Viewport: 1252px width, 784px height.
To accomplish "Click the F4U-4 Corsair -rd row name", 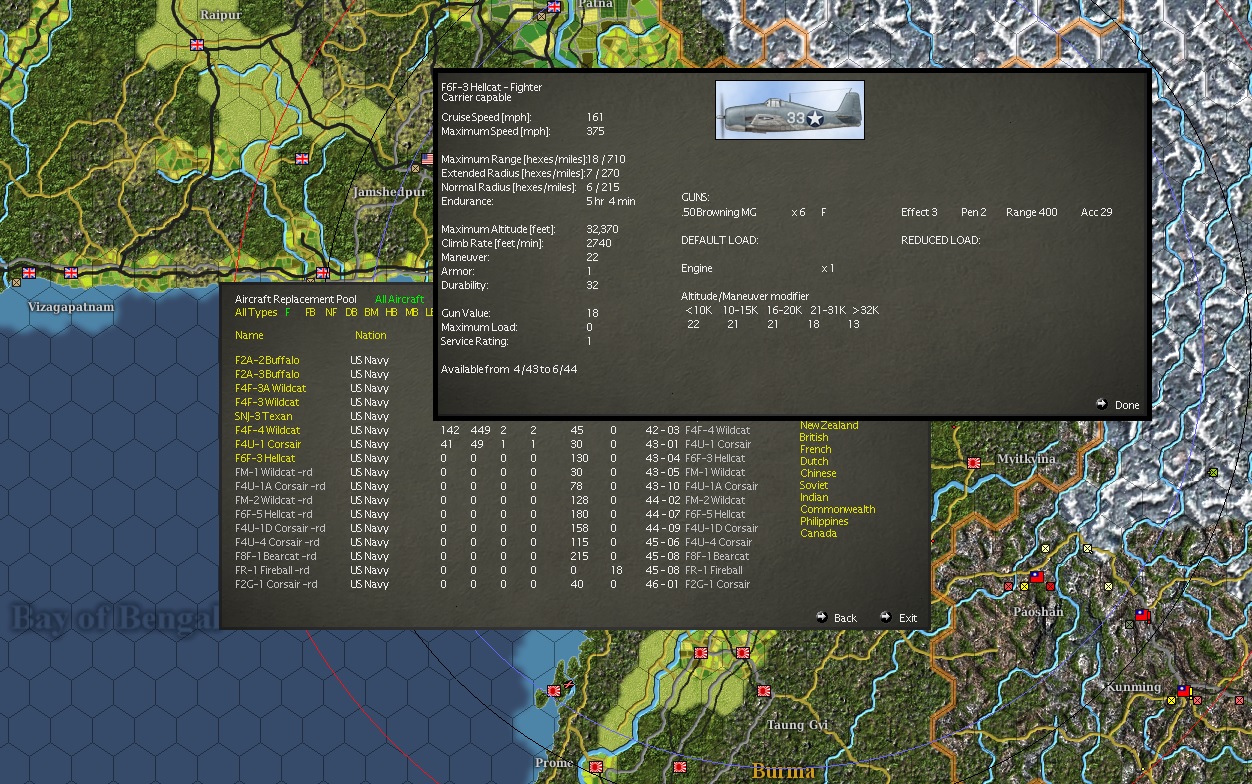I will click(276, 542).
